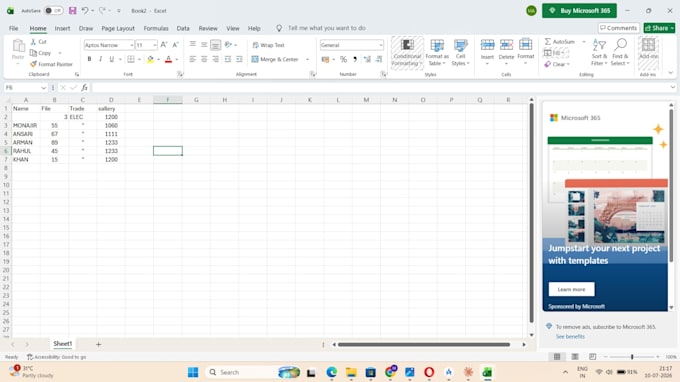
Task: Toggle the AutoSave switch
Action: pos(53,10)
